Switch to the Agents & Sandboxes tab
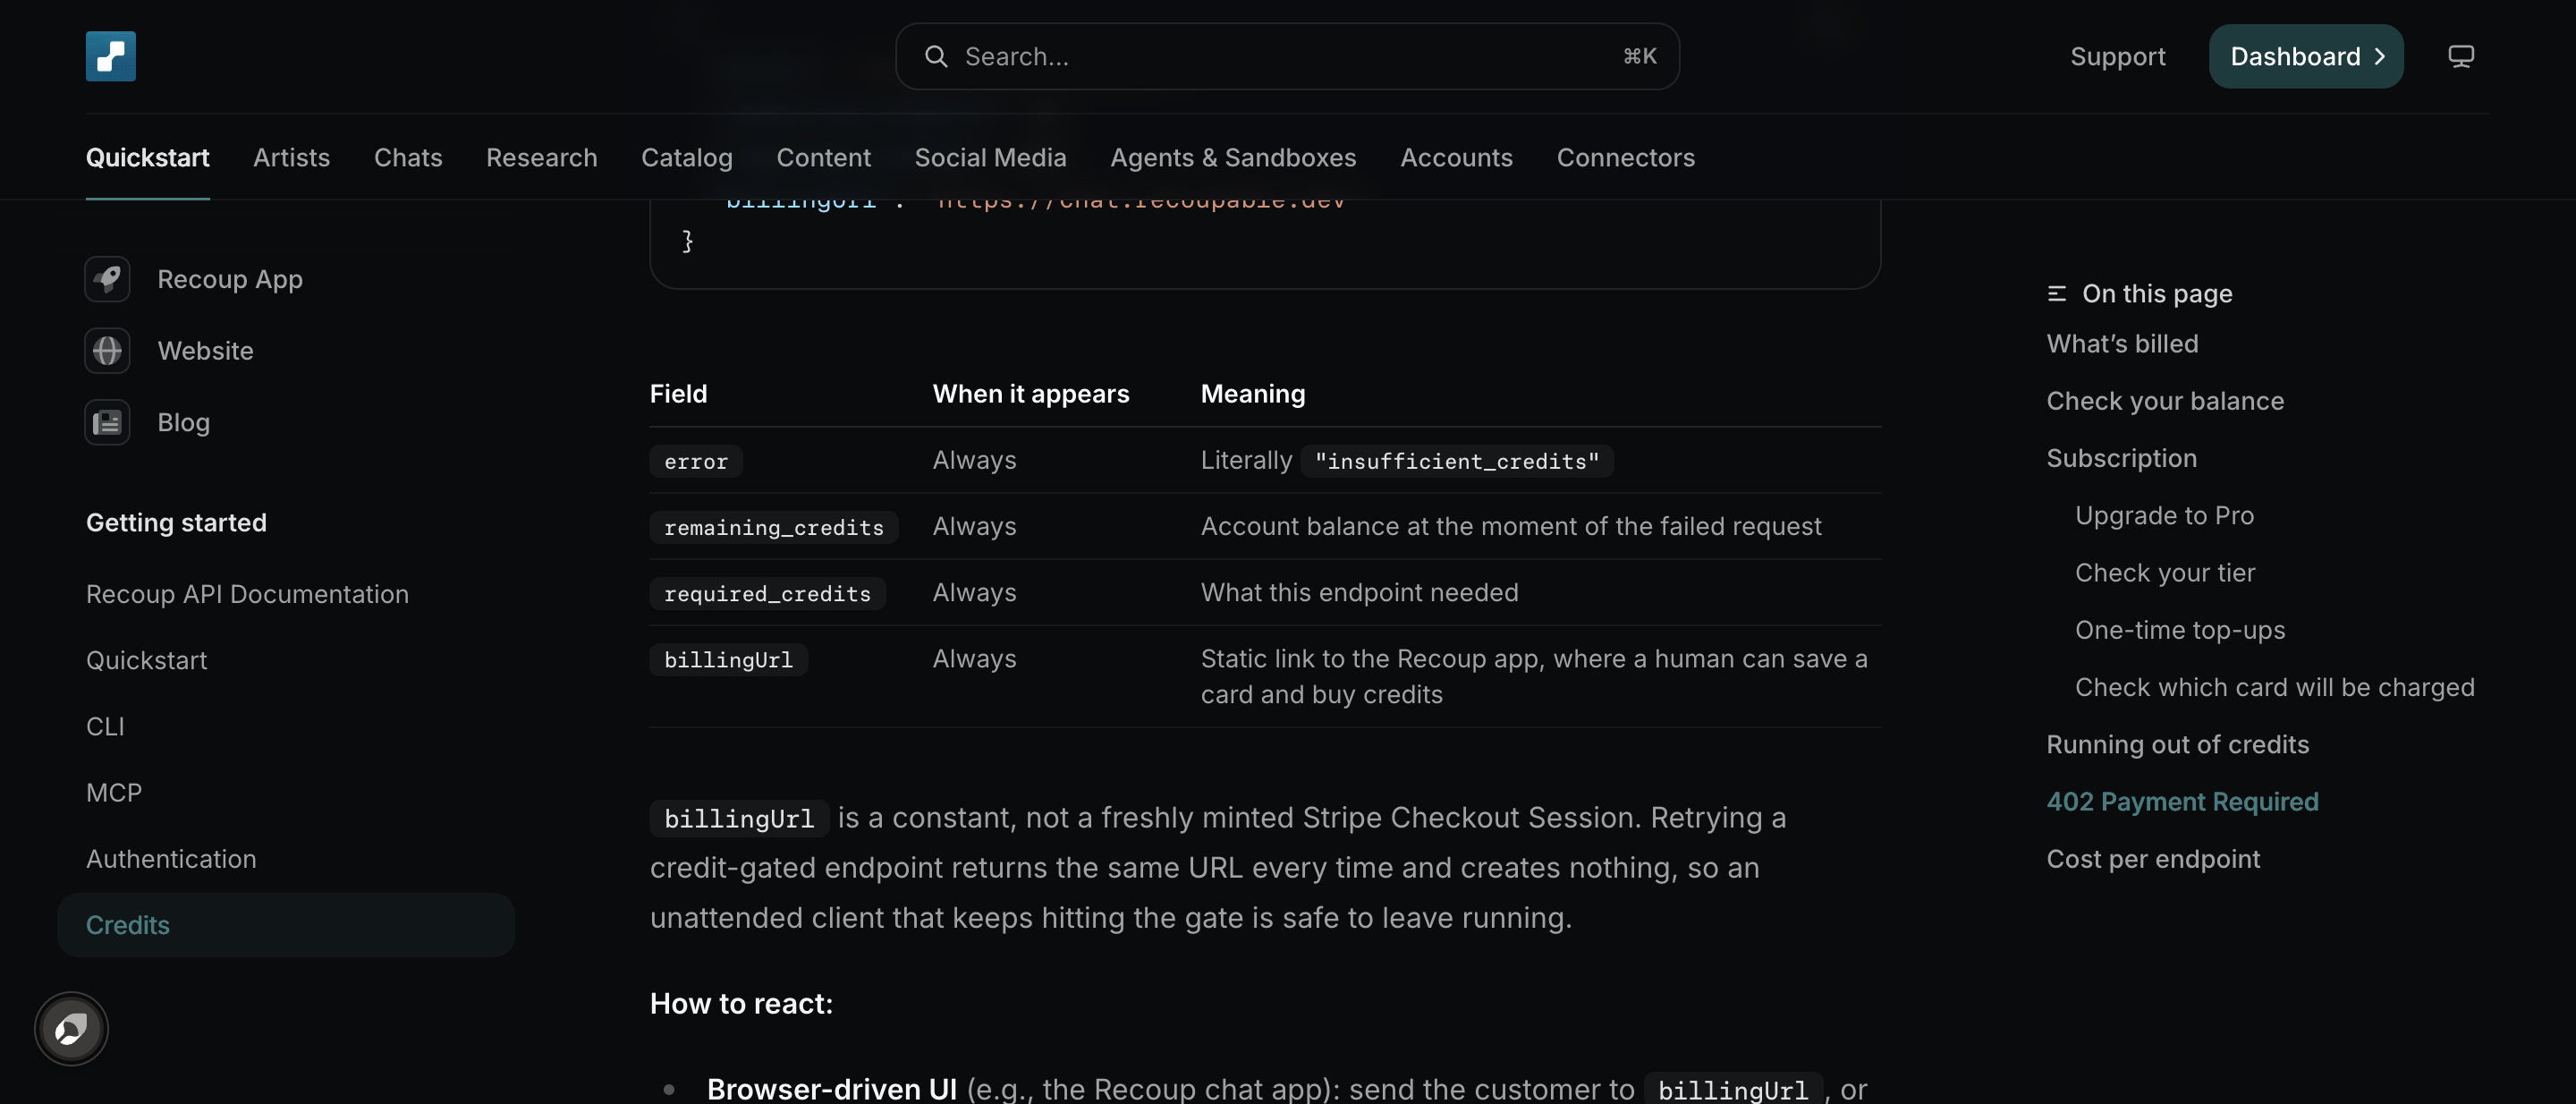 [1233, 157]
